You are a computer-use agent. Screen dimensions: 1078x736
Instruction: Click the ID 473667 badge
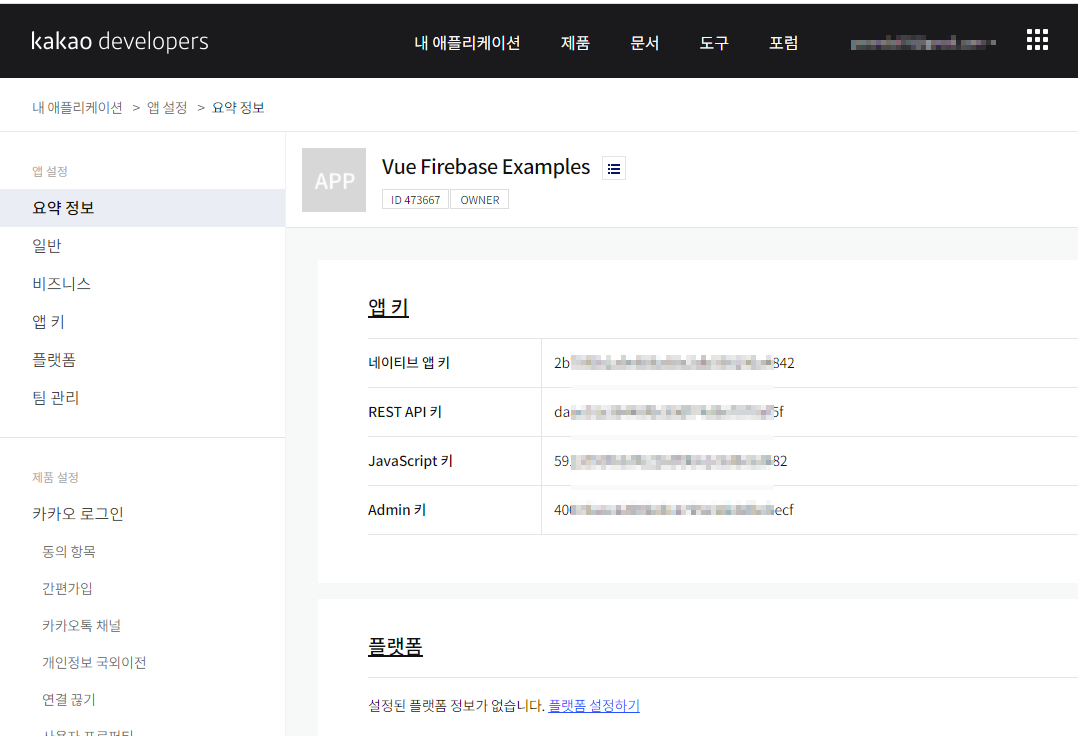tap(415, 200)
